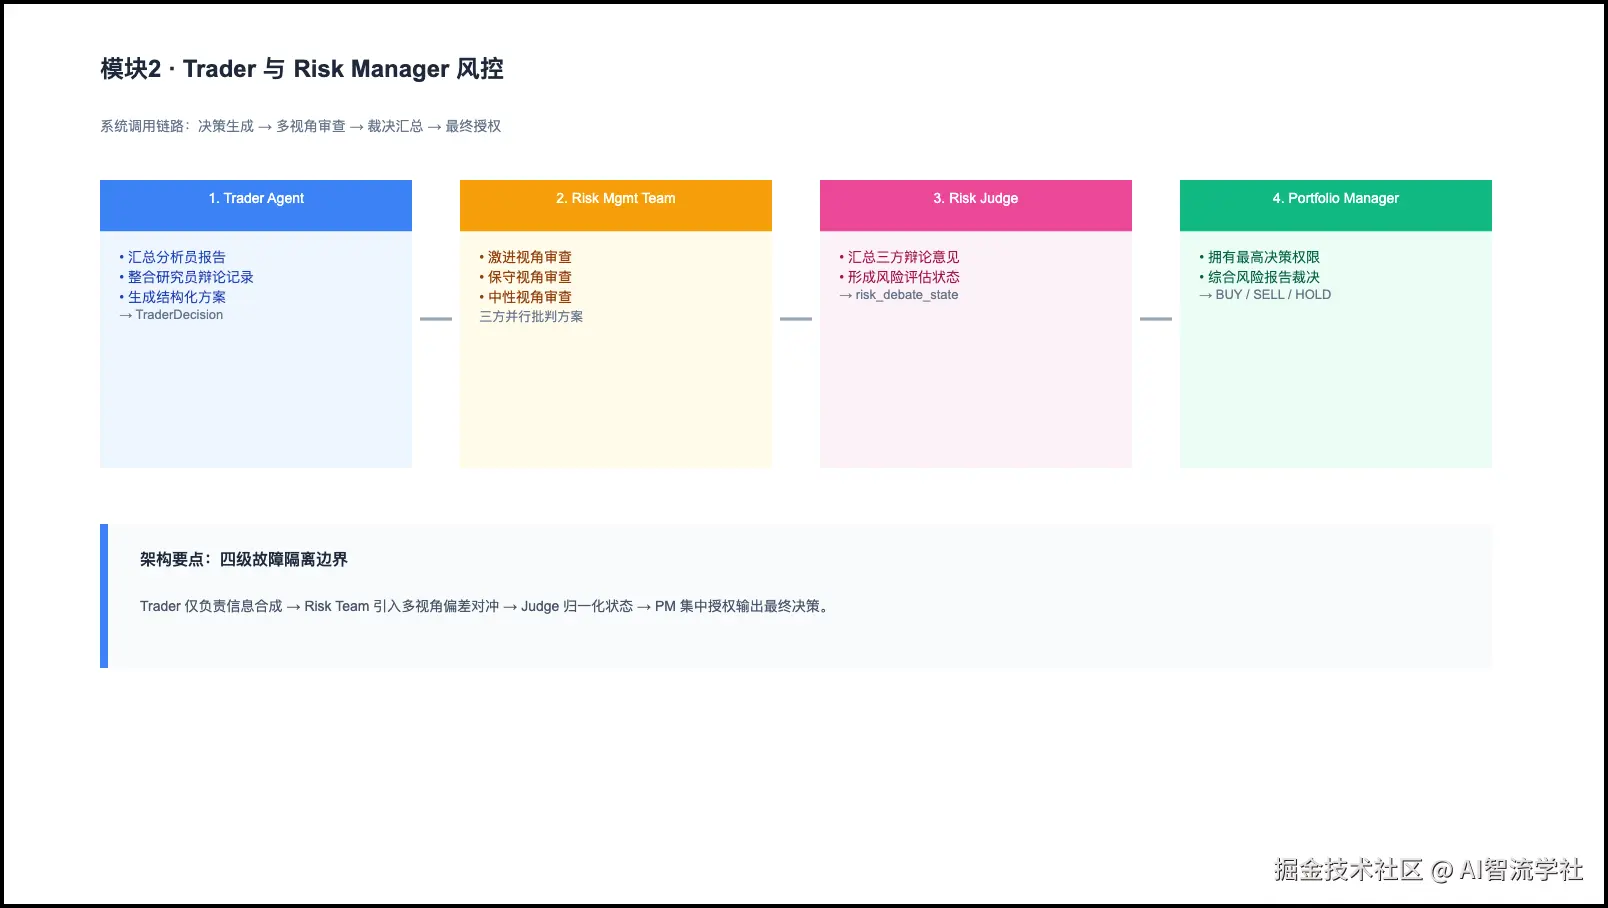Click the bullet 保守视角审查
The image size is (1608, 908).
click(x=526, y=277)
